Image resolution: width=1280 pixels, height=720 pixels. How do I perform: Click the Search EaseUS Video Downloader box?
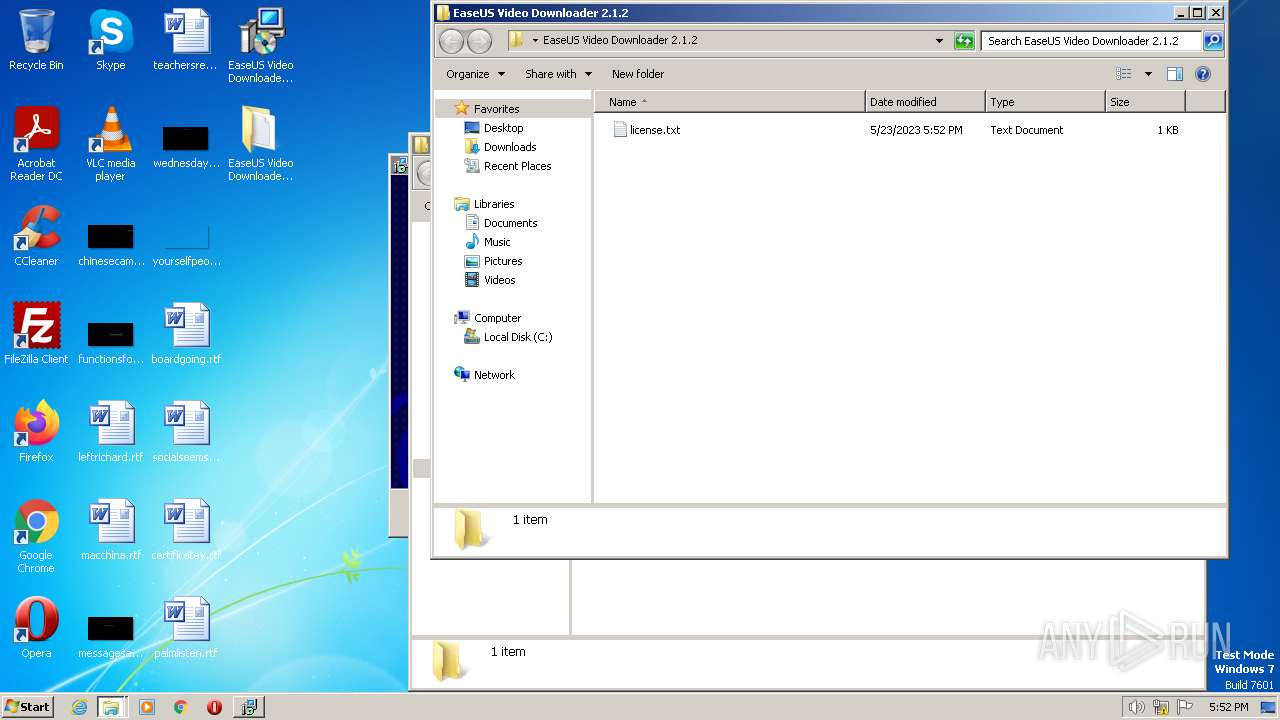(x=1090, y=41)
